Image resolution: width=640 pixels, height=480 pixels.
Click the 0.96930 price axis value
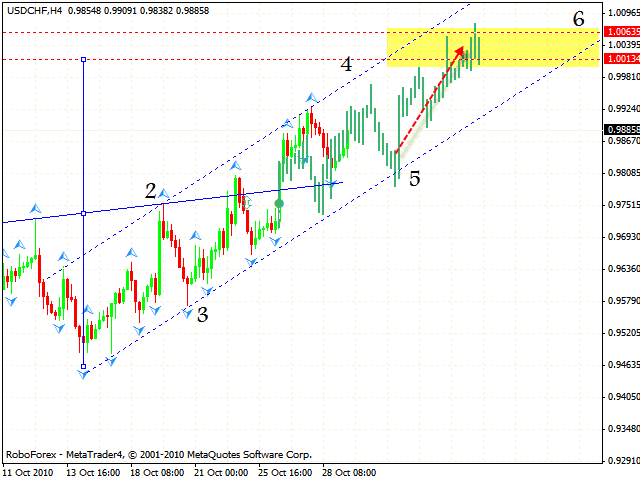(623, 237)
